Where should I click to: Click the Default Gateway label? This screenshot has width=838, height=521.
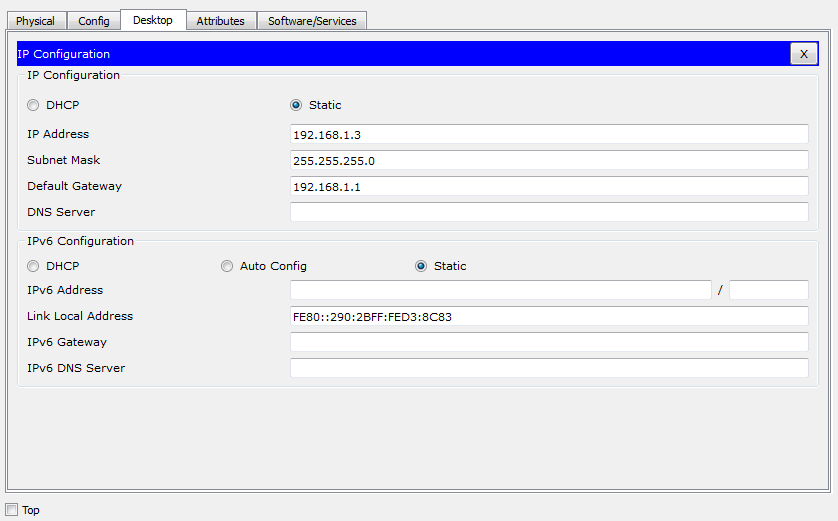point(74,186)
